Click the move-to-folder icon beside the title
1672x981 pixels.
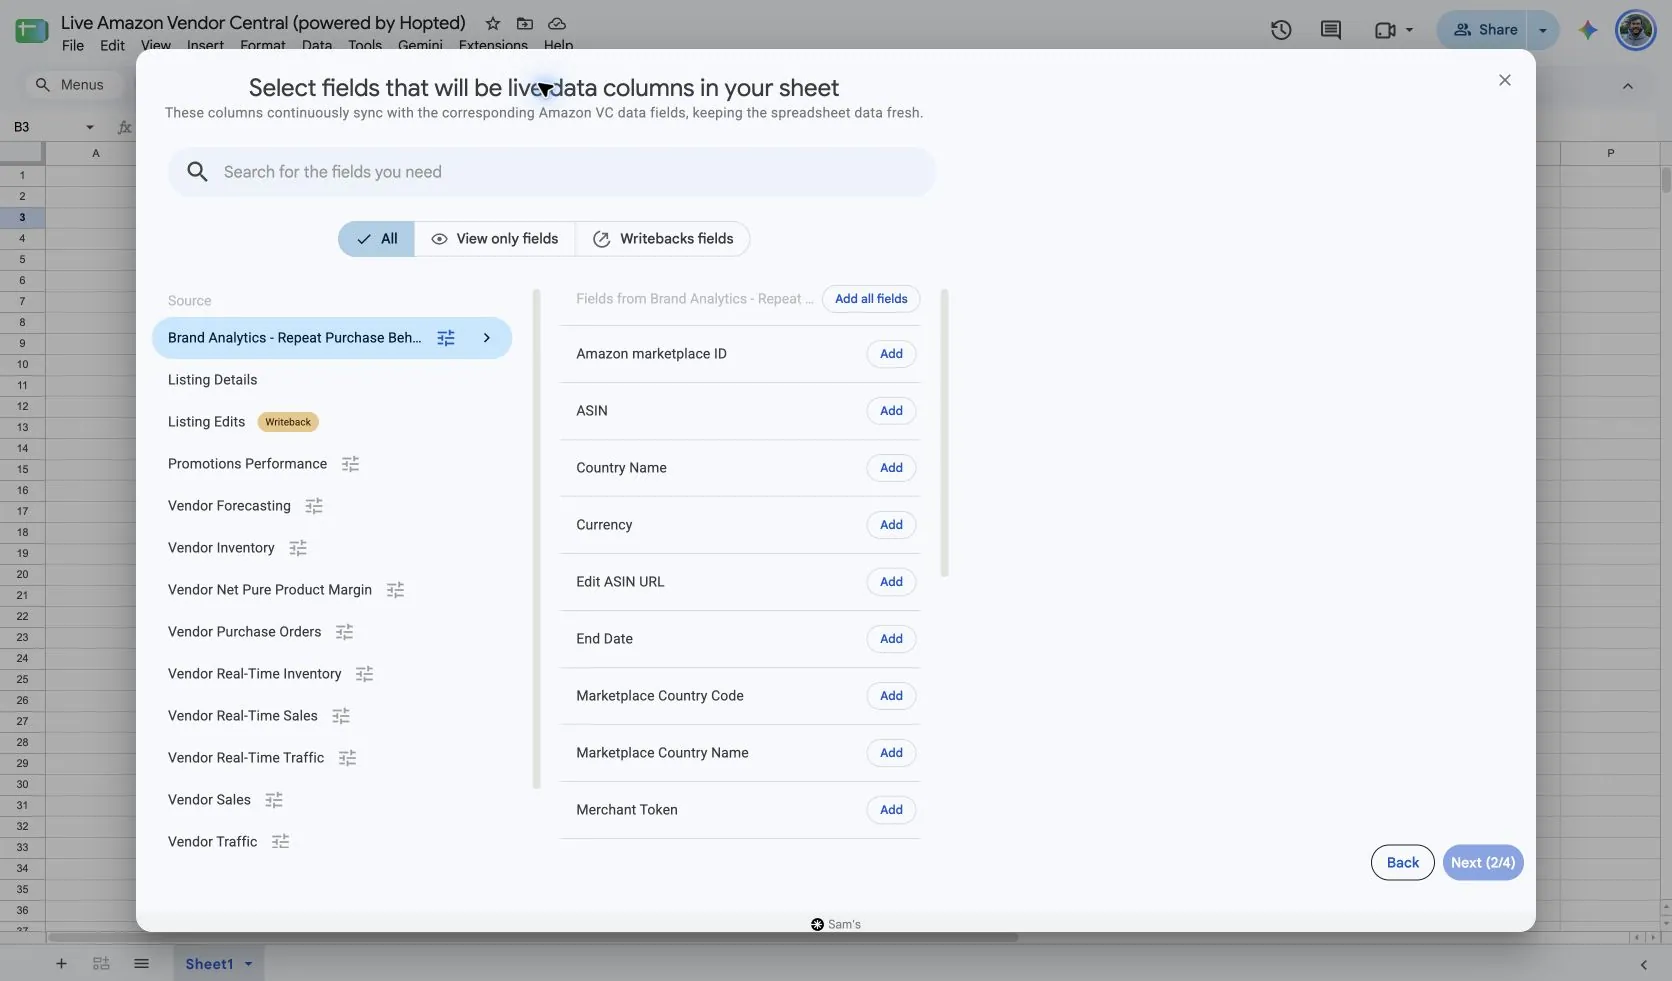click(x=525, y=23)
